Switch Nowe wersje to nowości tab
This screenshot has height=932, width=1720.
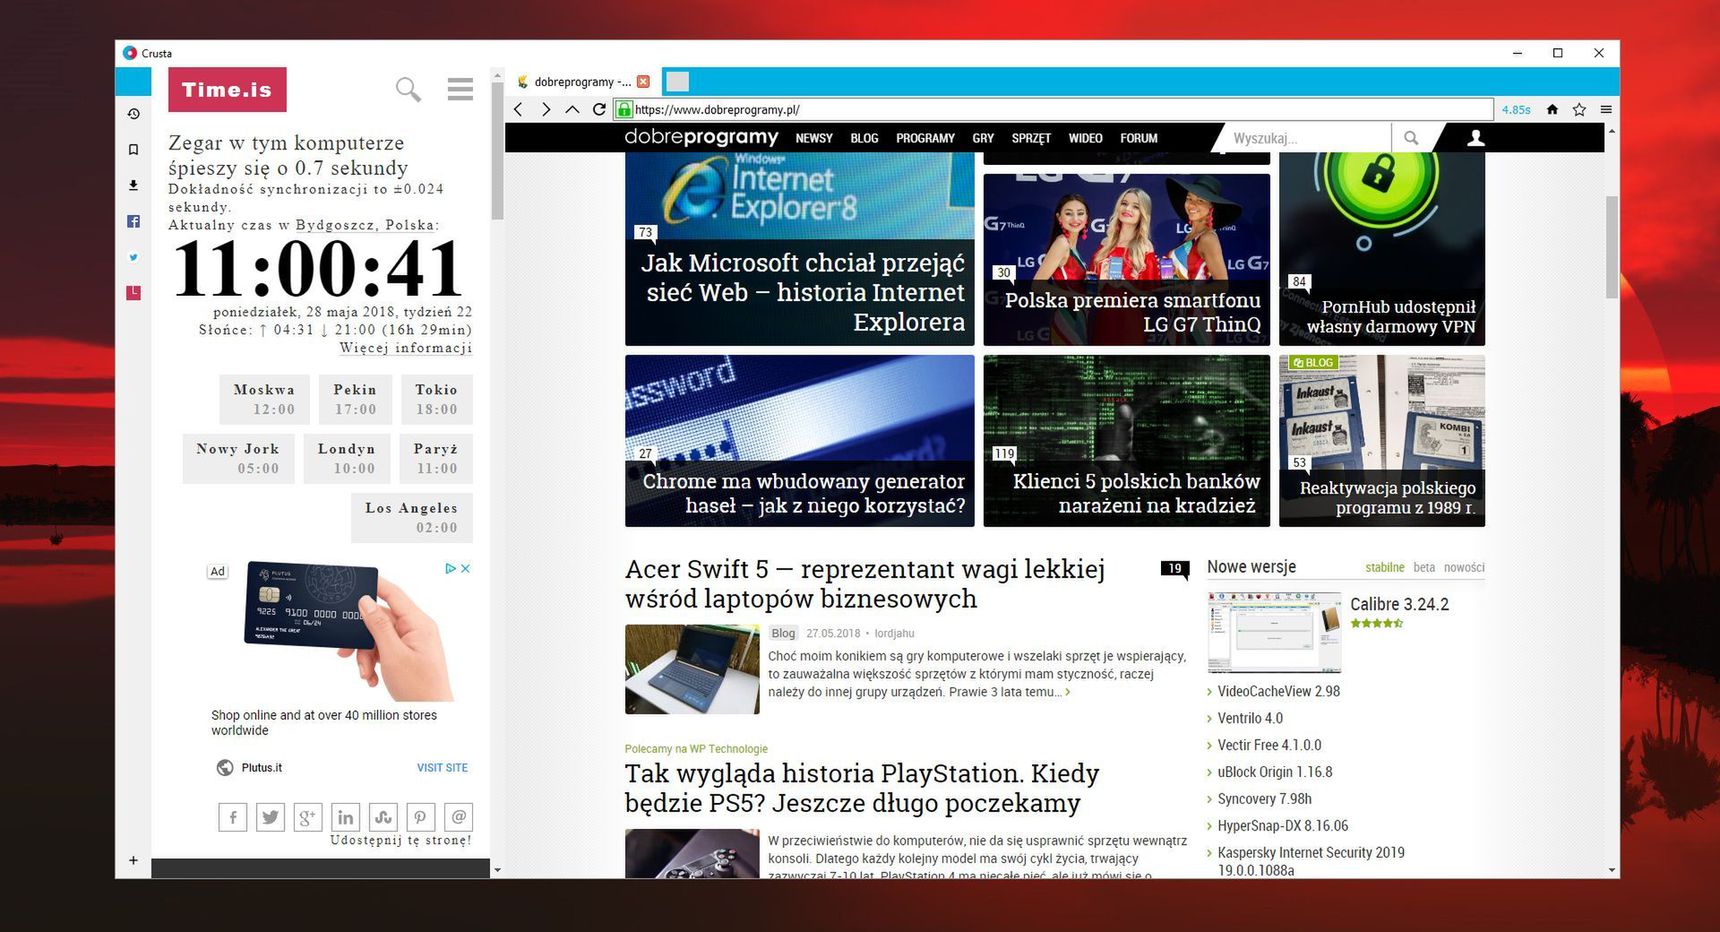1464,568
